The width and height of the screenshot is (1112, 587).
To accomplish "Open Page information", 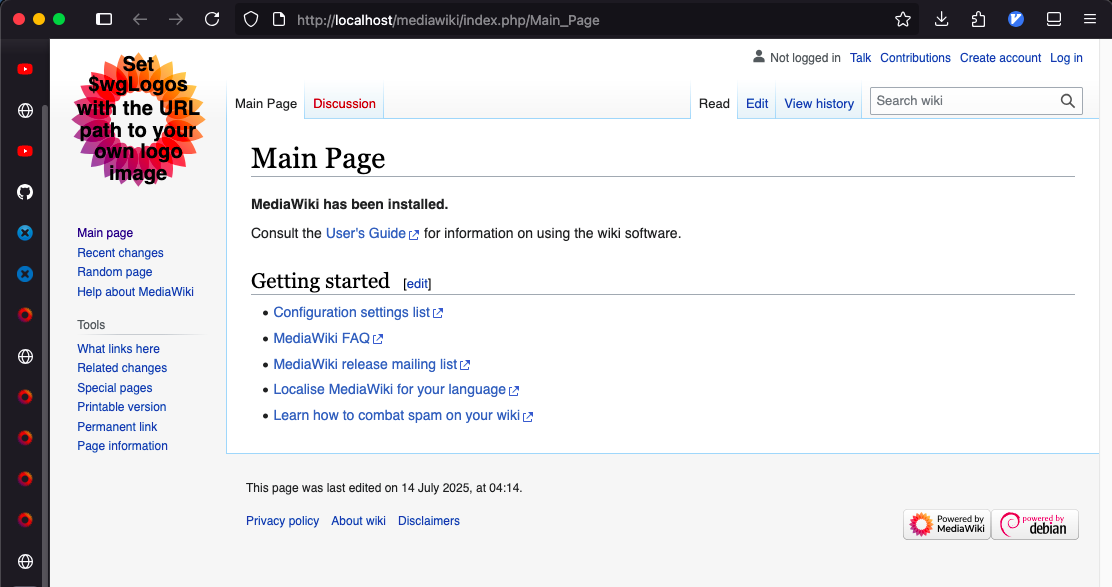I will pyautogui.click(x=123, y=446).
